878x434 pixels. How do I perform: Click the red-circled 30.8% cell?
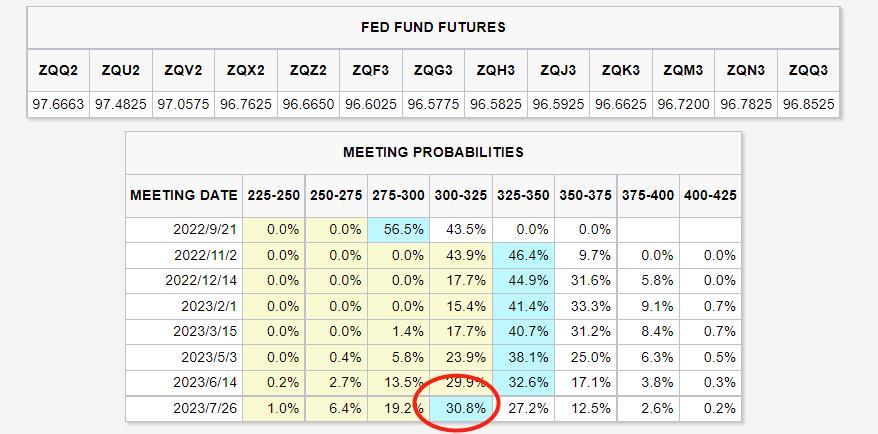(461, 409)
